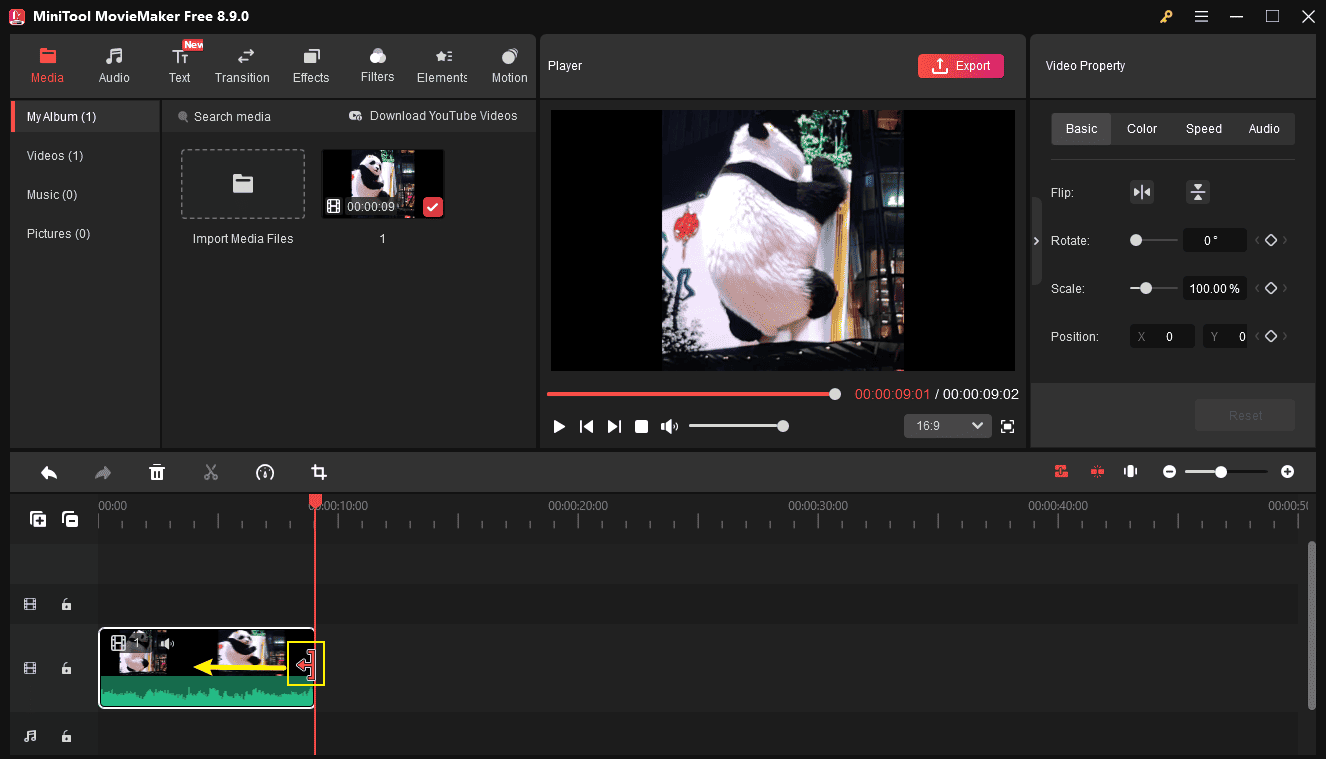Switch to the Color property tab
The height and width of the screenshot is (759, 1326).
(1142, 129)
